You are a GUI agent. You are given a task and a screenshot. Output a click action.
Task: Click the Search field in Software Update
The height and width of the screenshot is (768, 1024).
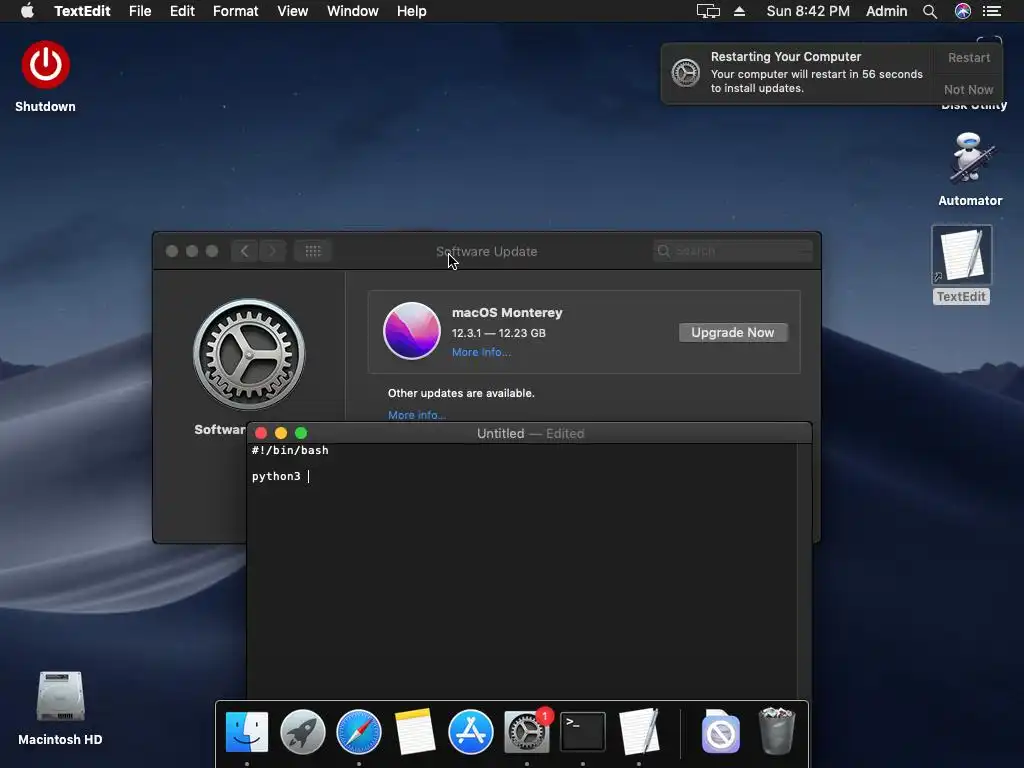(x=733, y=251)
